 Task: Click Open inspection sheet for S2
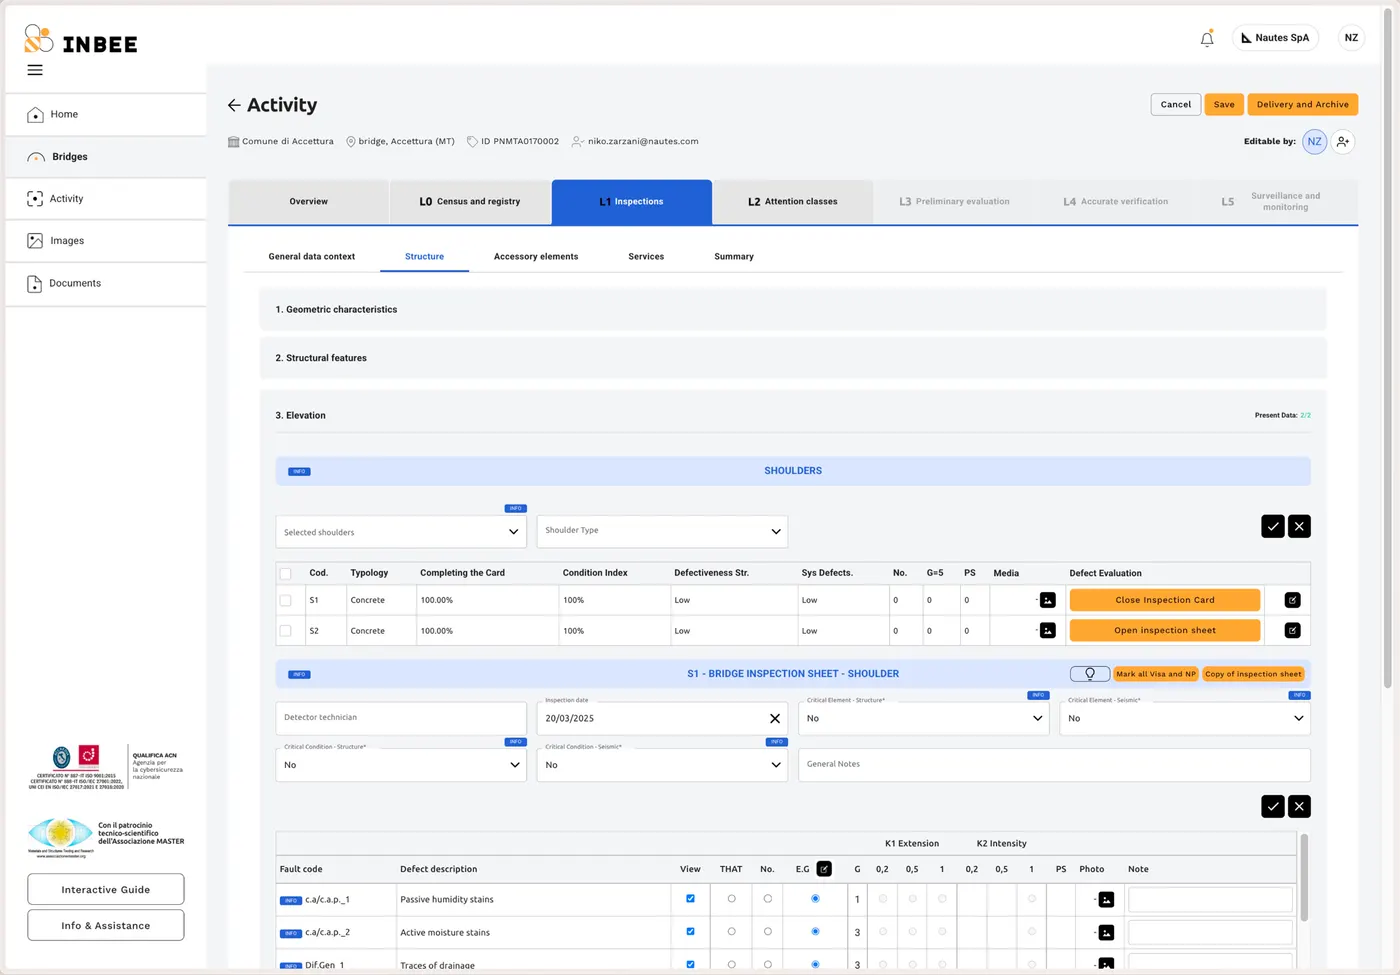pyautogui.click(x=1165, y=631)
